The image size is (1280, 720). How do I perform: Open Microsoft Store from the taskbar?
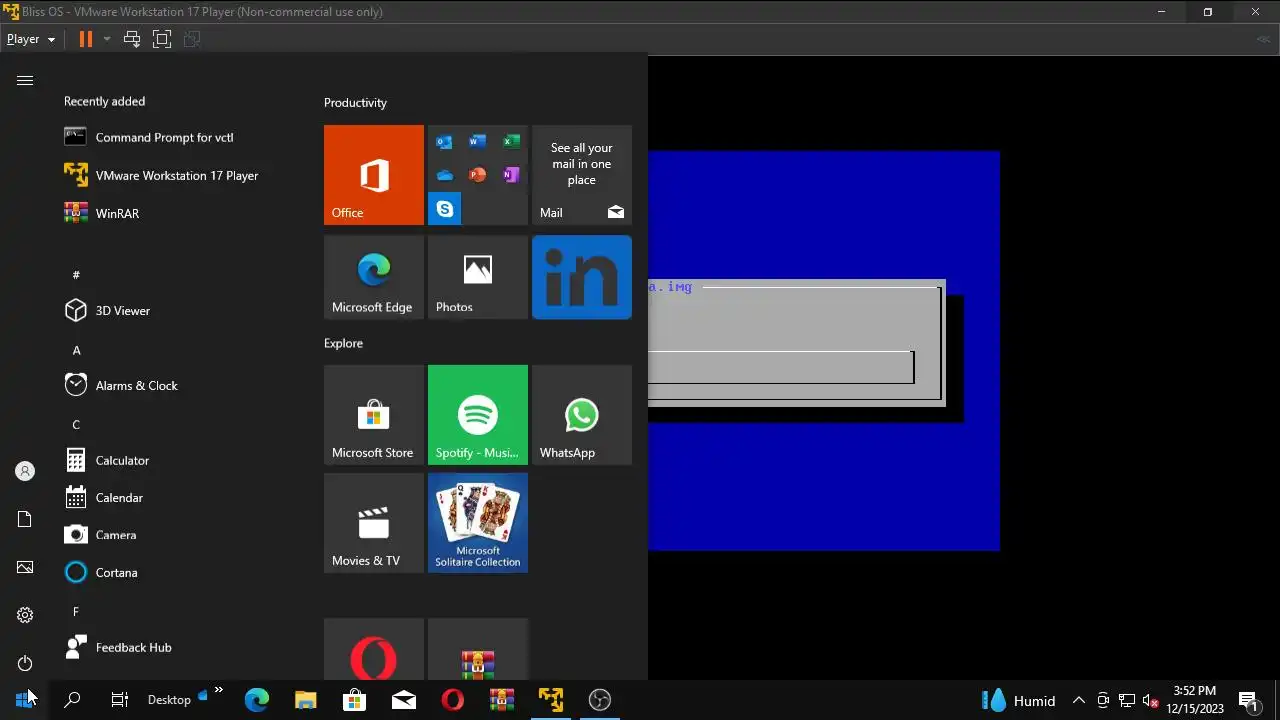(355, 700)
